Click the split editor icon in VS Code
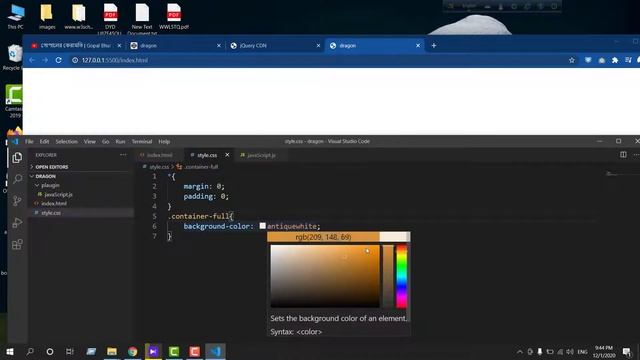The width and height of the screenshot is (640, 360). [623, 155]
